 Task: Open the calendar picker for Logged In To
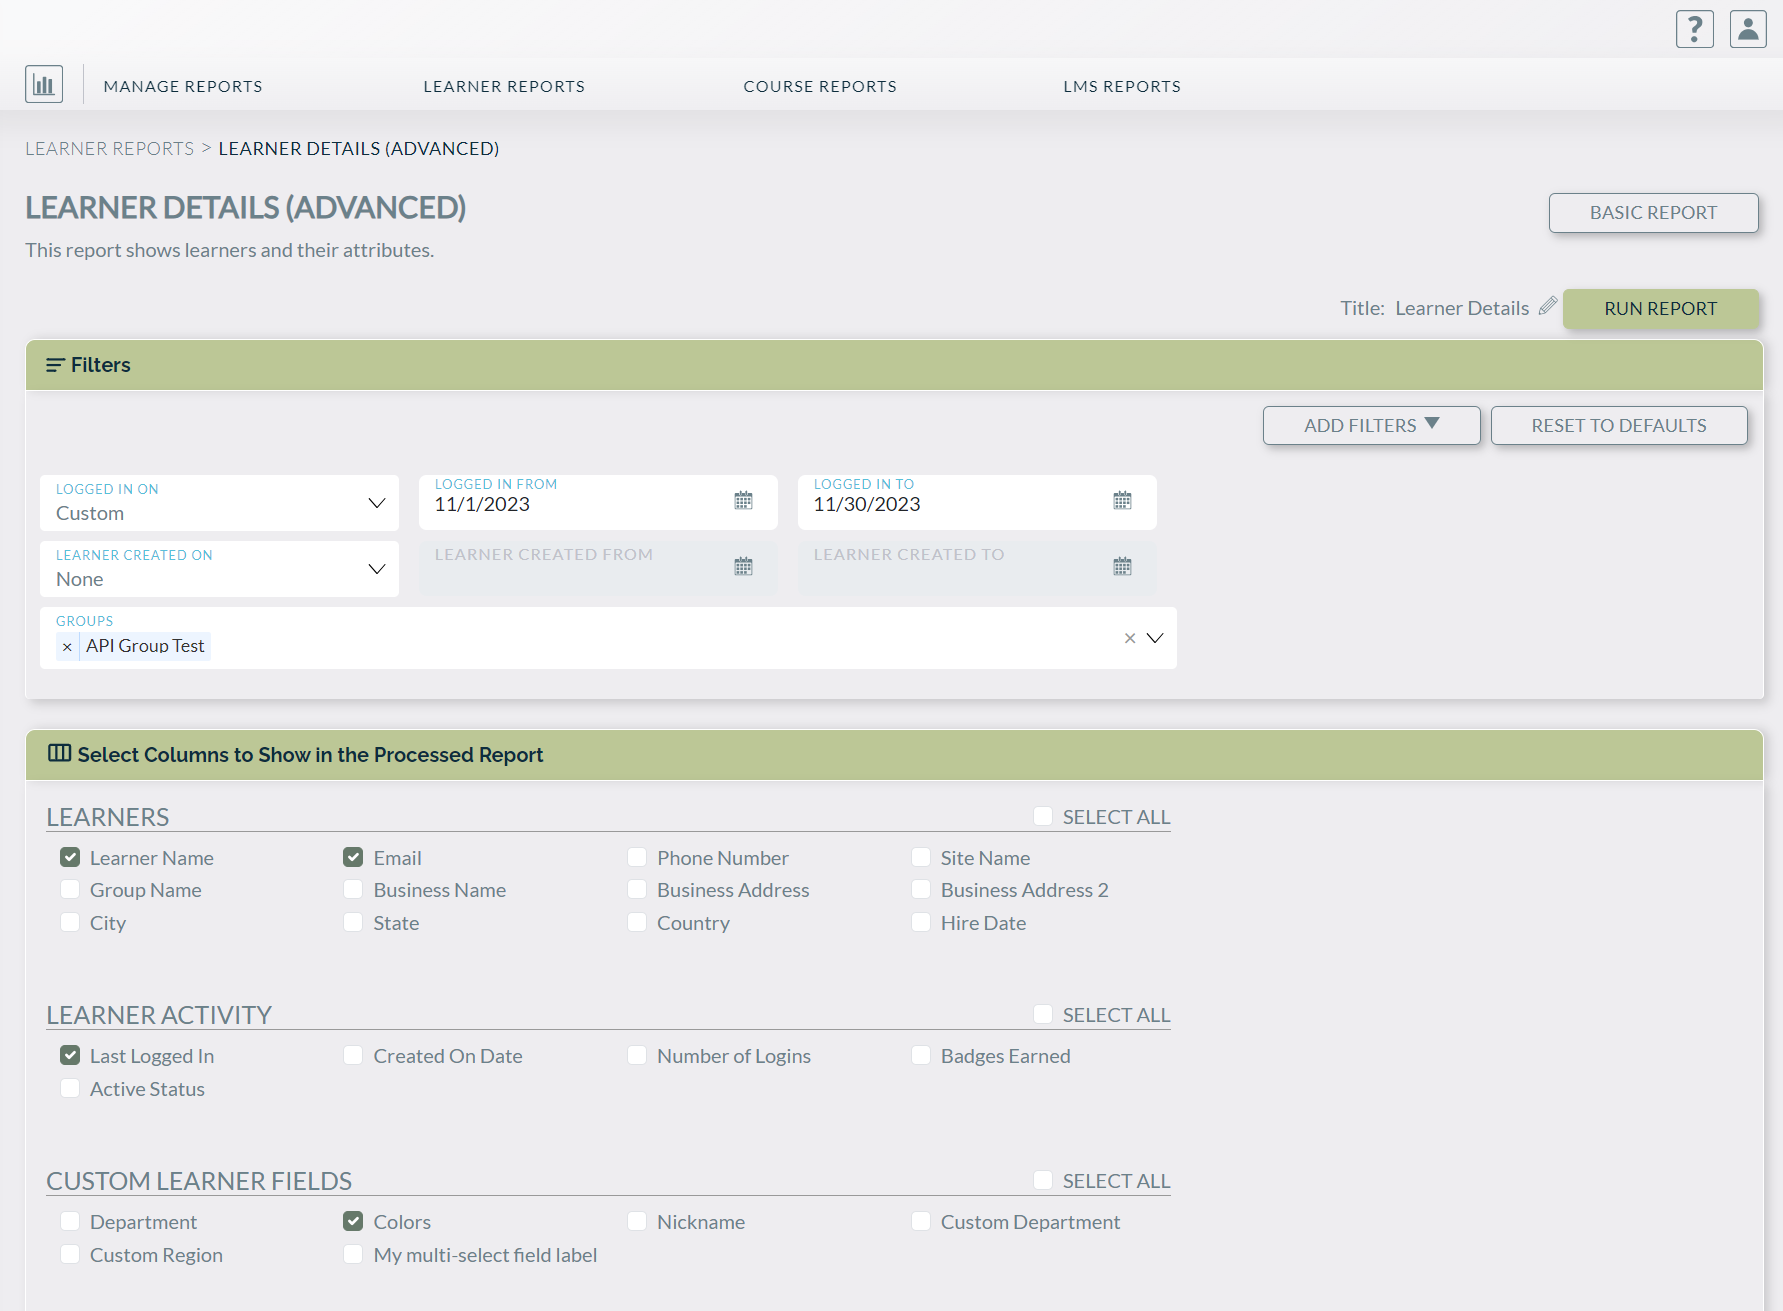[x=1122, y=500]
